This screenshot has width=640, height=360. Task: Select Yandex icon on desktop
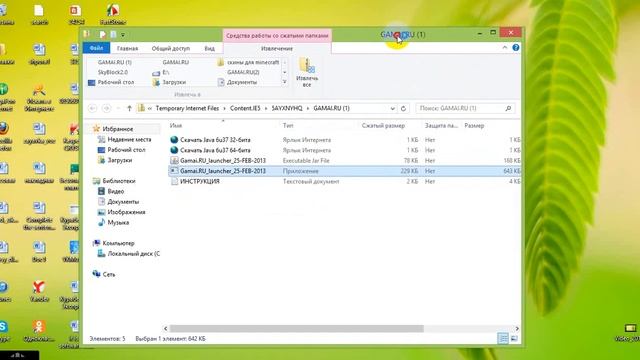tap(39, 291)
